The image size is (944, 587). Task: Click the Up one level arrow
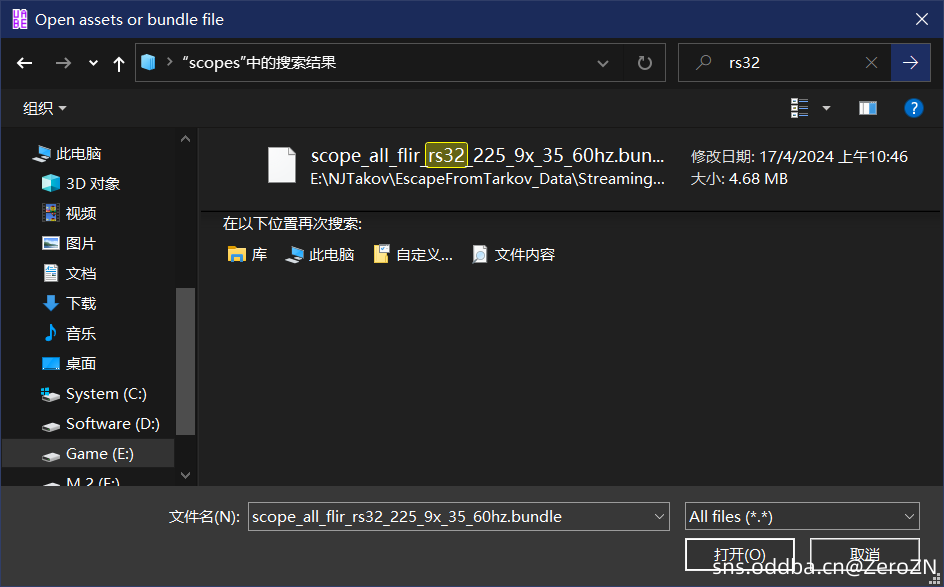119,63
